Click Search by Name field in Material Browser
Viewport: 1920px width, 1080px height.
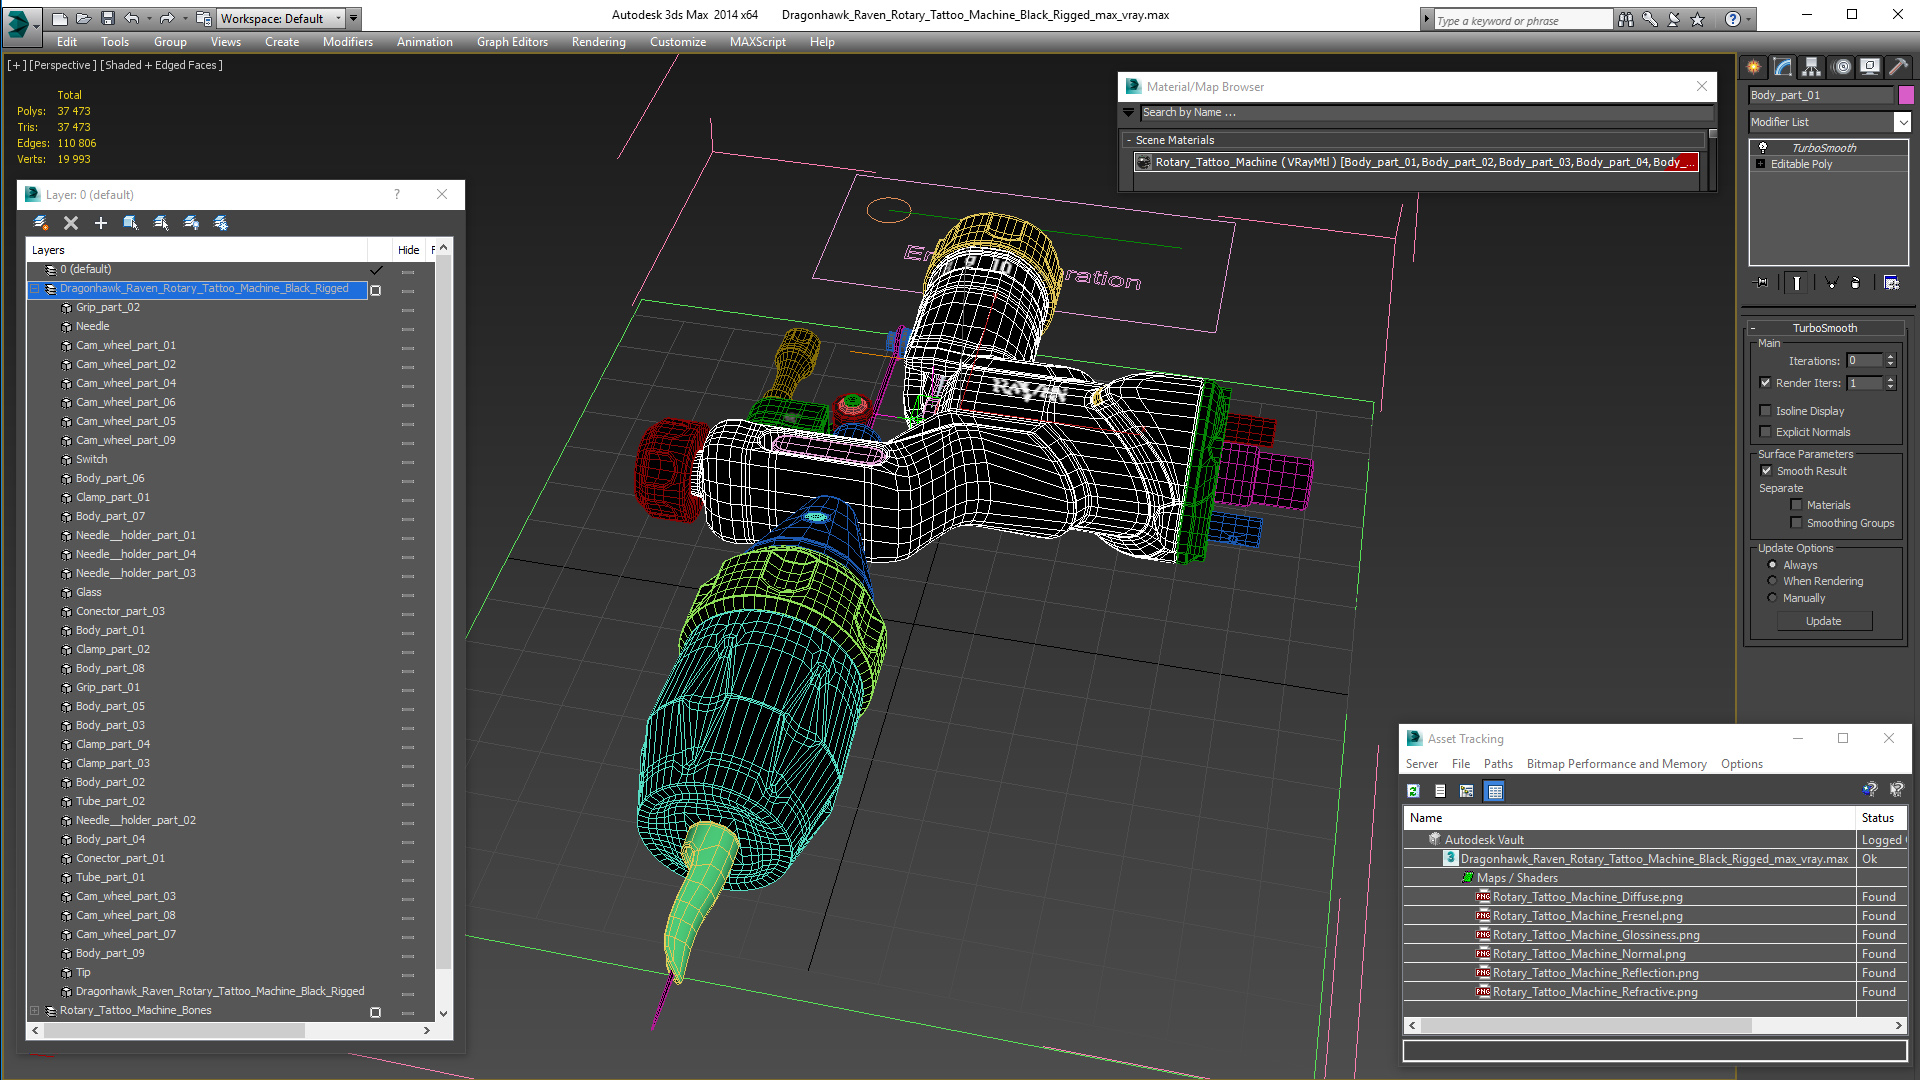coord(1425,113)
